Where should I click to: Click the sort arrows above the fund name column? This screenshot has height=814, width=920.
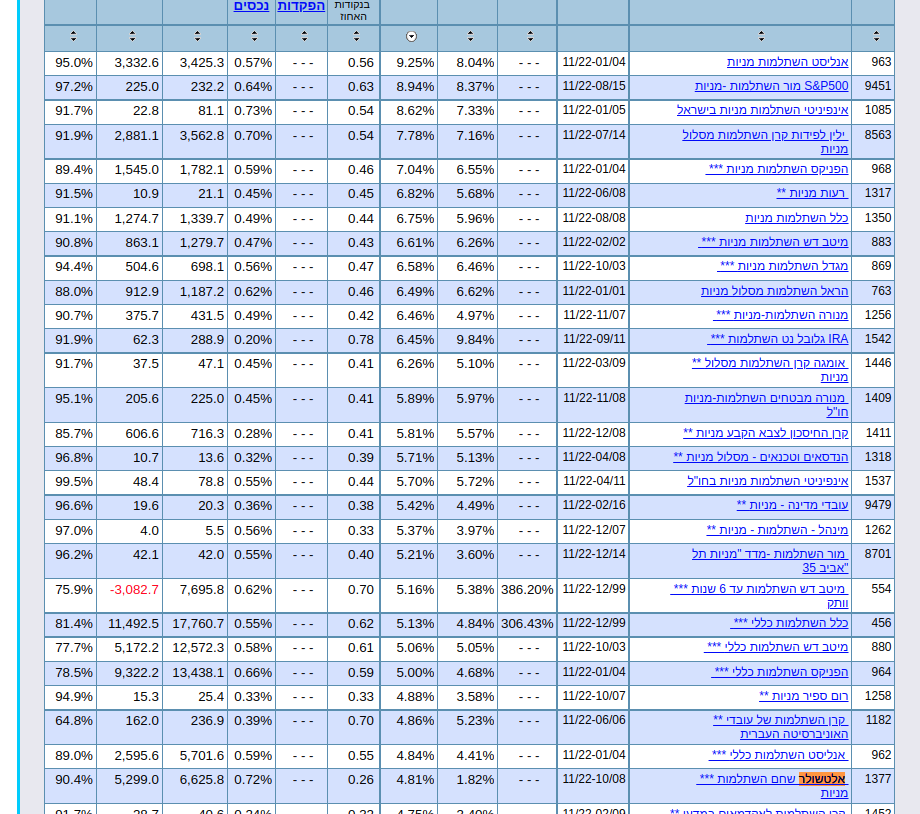[x=760, y=37]
